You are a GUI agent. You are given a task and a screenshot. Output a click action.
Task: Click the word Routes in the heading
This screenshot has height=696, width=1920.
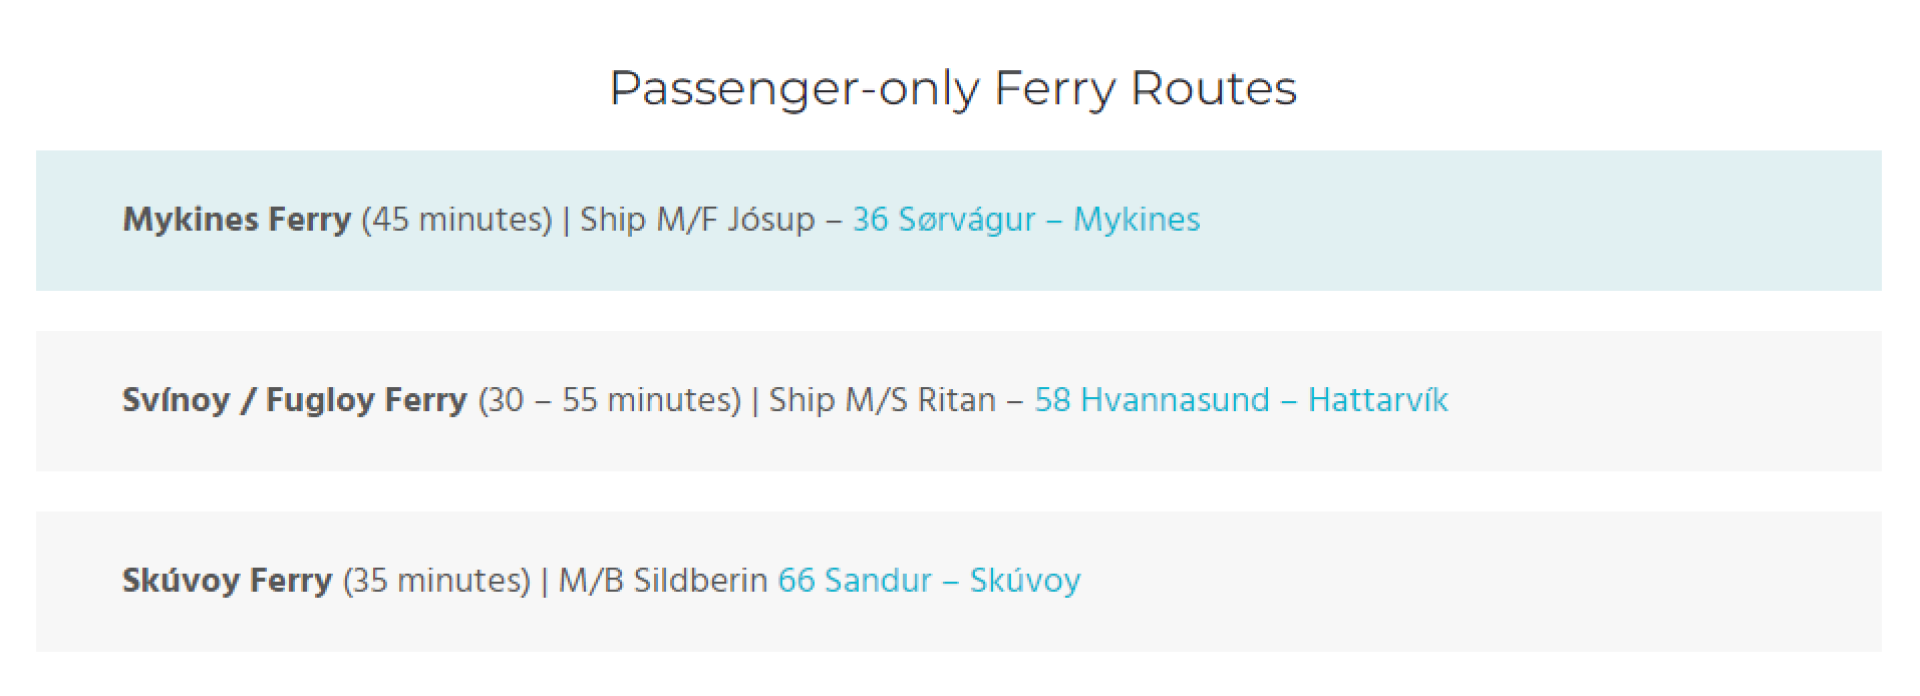click(x=1213, y=88)
